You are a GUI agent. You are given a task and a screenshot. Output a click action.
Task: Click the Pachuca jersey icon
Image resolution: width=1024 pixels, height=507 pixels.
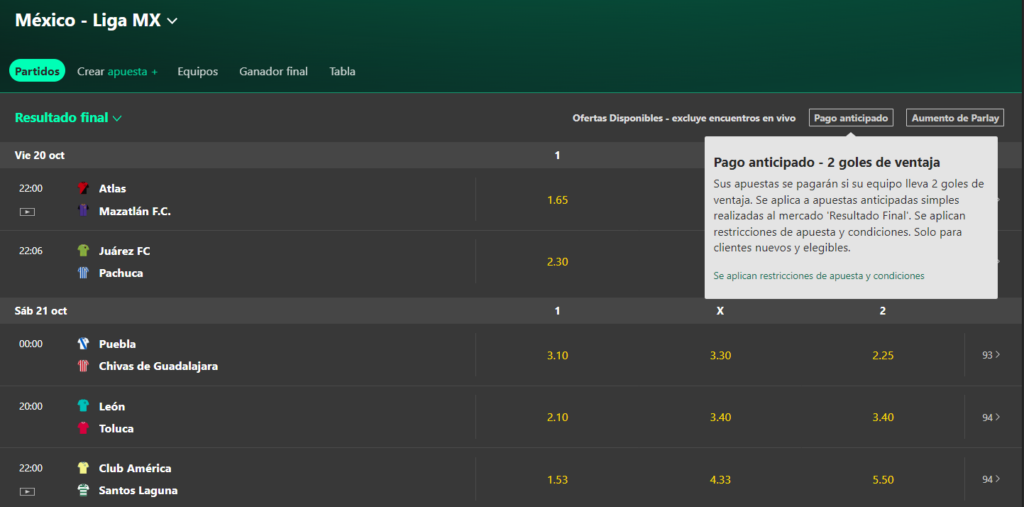(83, 273)
